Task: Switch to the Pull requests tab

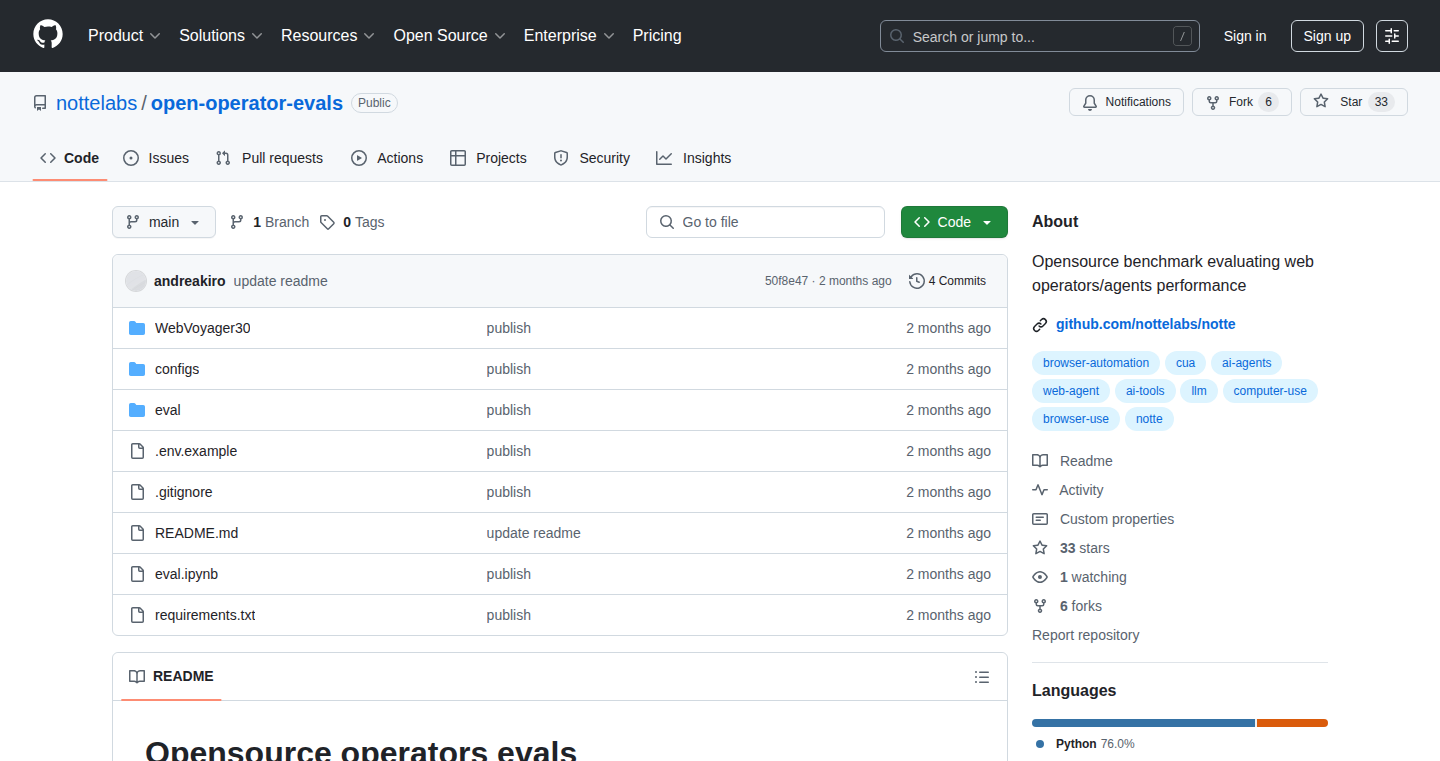Action: pyautogui.click(x=270, y=158)
